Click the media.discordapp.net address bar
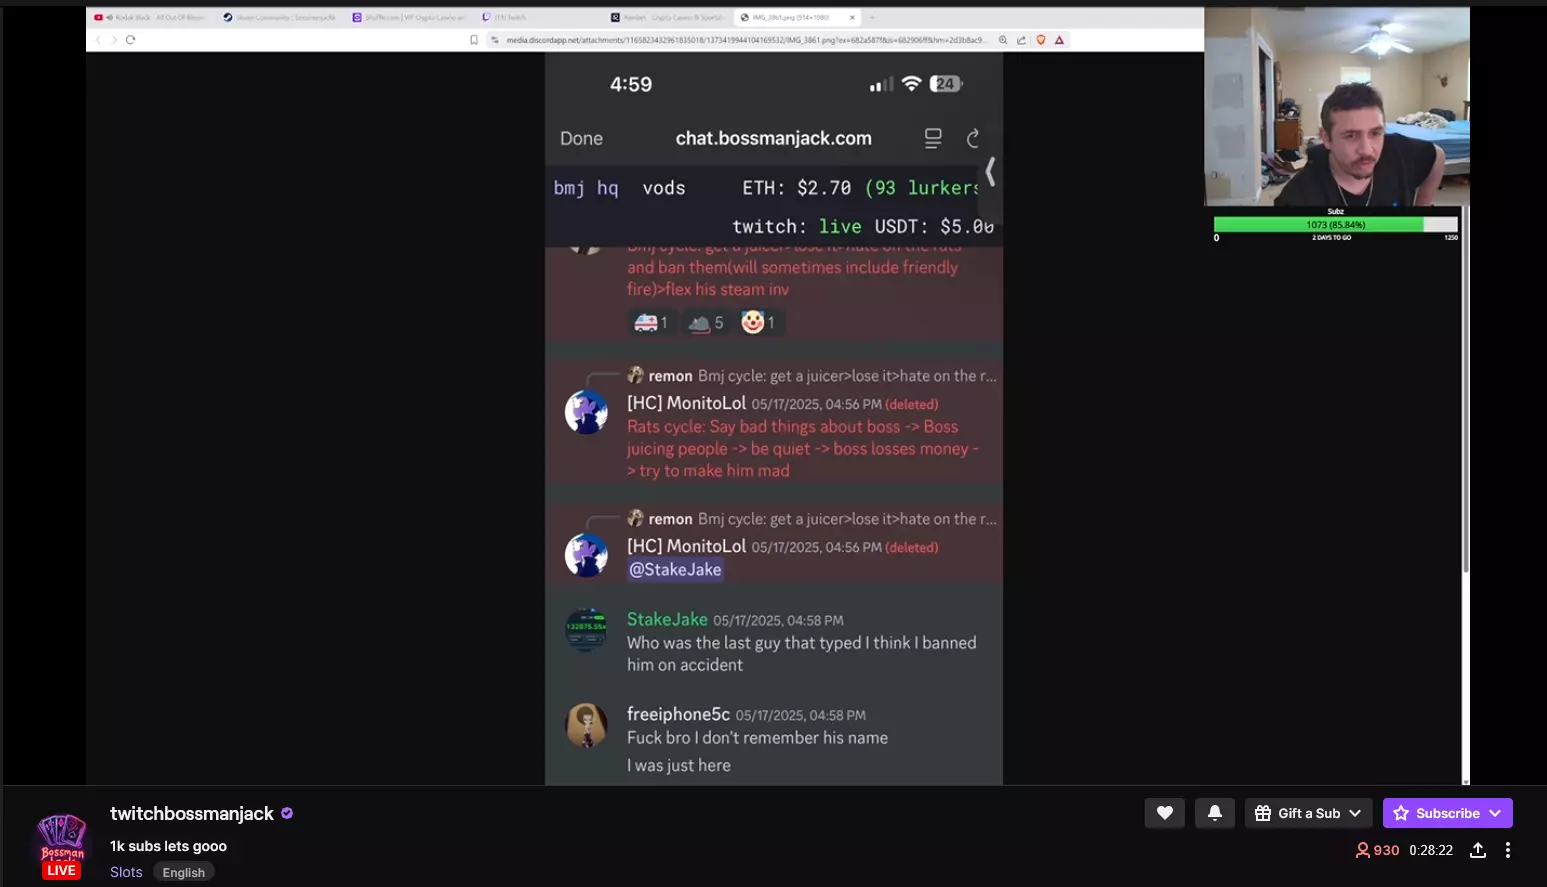The height and width of the screenshot is (887, 1547). [745, 40]
